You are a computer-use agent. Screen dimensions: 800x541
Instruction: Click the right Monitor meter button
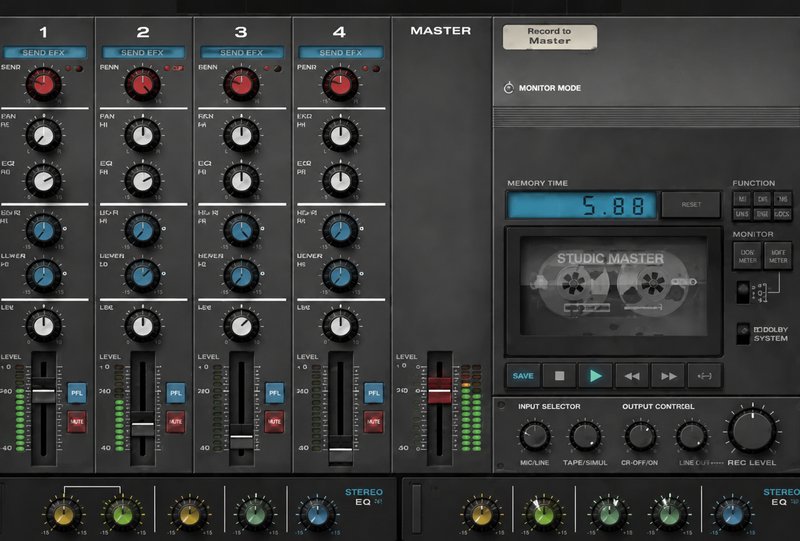(x=778, y=256)
